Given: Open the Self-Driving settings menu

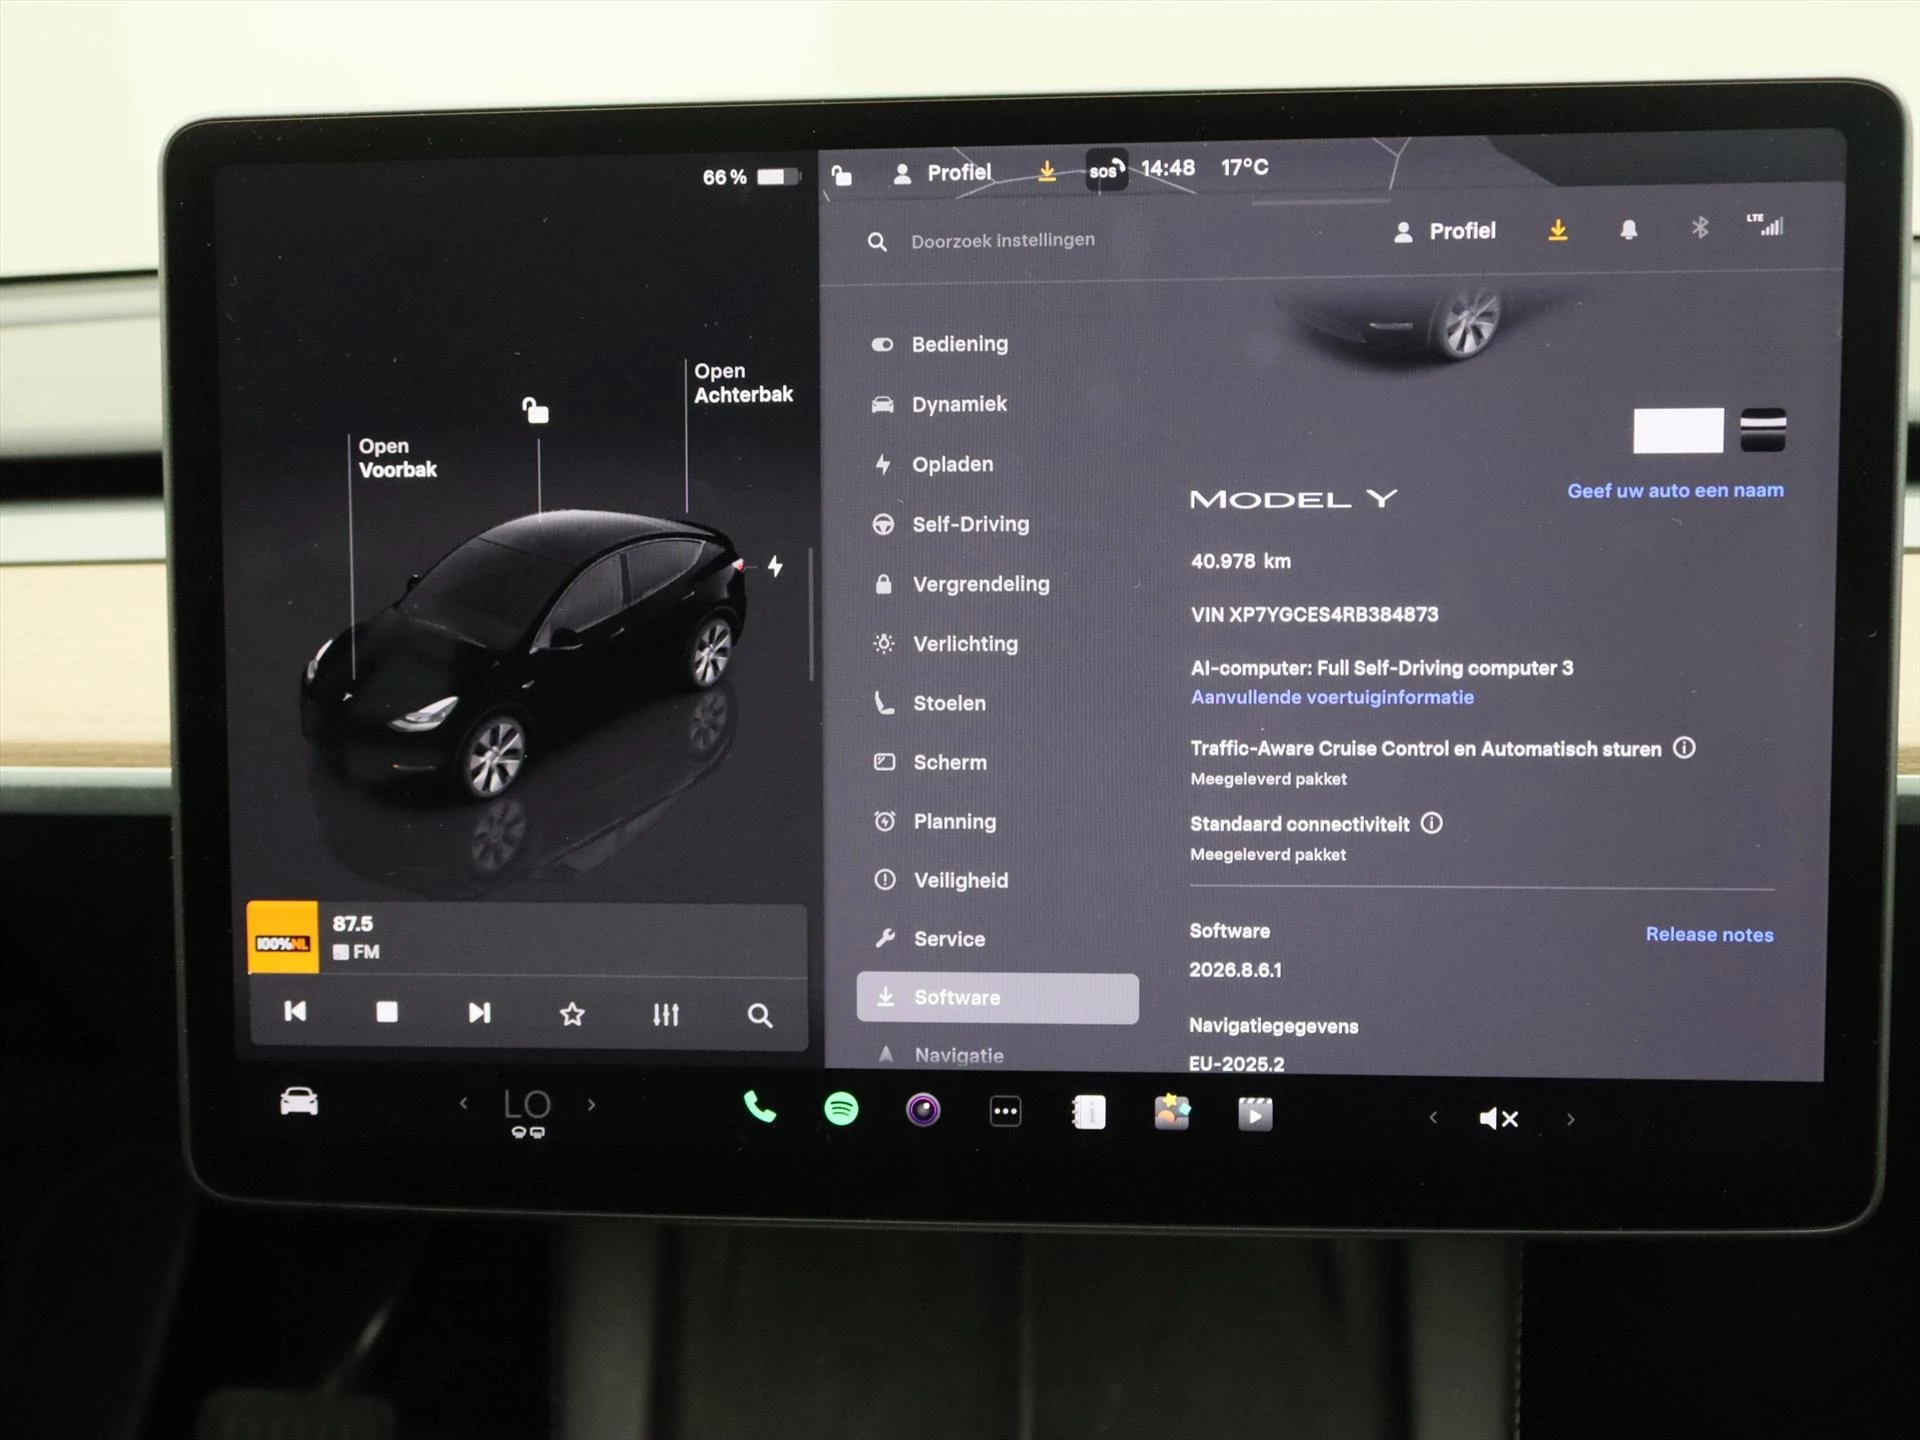Looking at the screenshot, I should click(950, 524).
